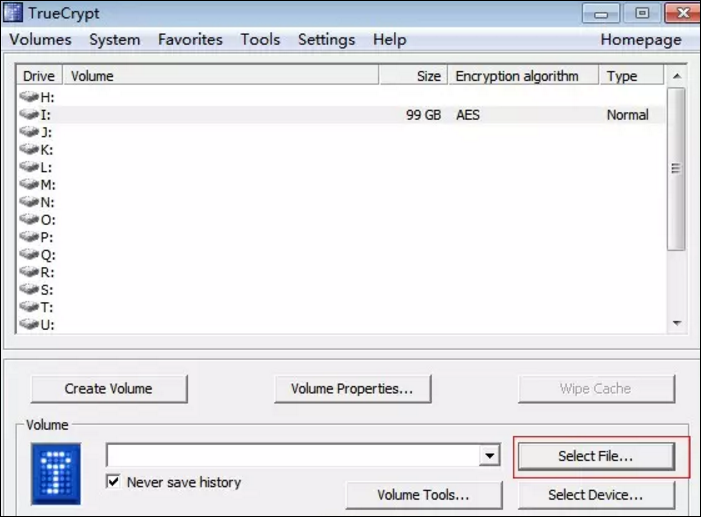The image size is (701, 517).
Task: Click the scroll up arrow of drive list
Action: coord(677,76)
